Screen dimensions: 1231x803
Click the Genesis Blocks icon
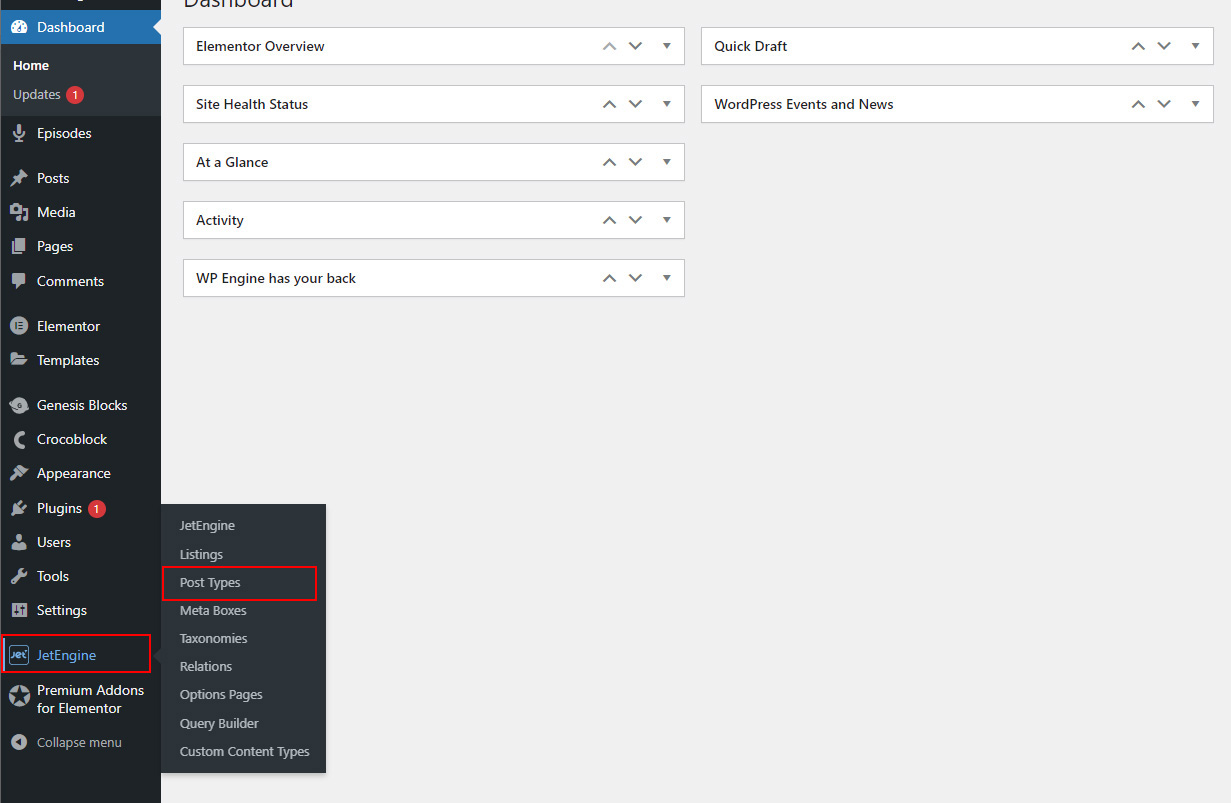[19, 405]
